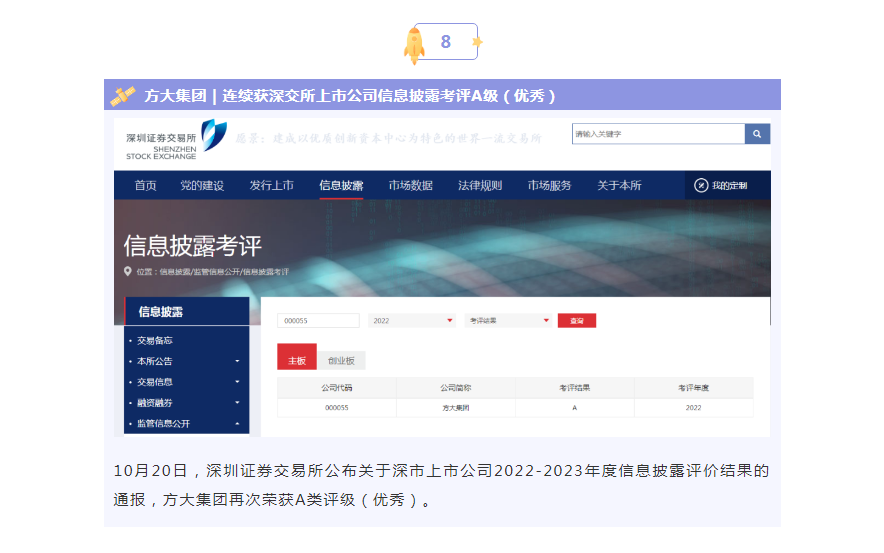Click the 我的定制 compass icon

click(701, 185)
